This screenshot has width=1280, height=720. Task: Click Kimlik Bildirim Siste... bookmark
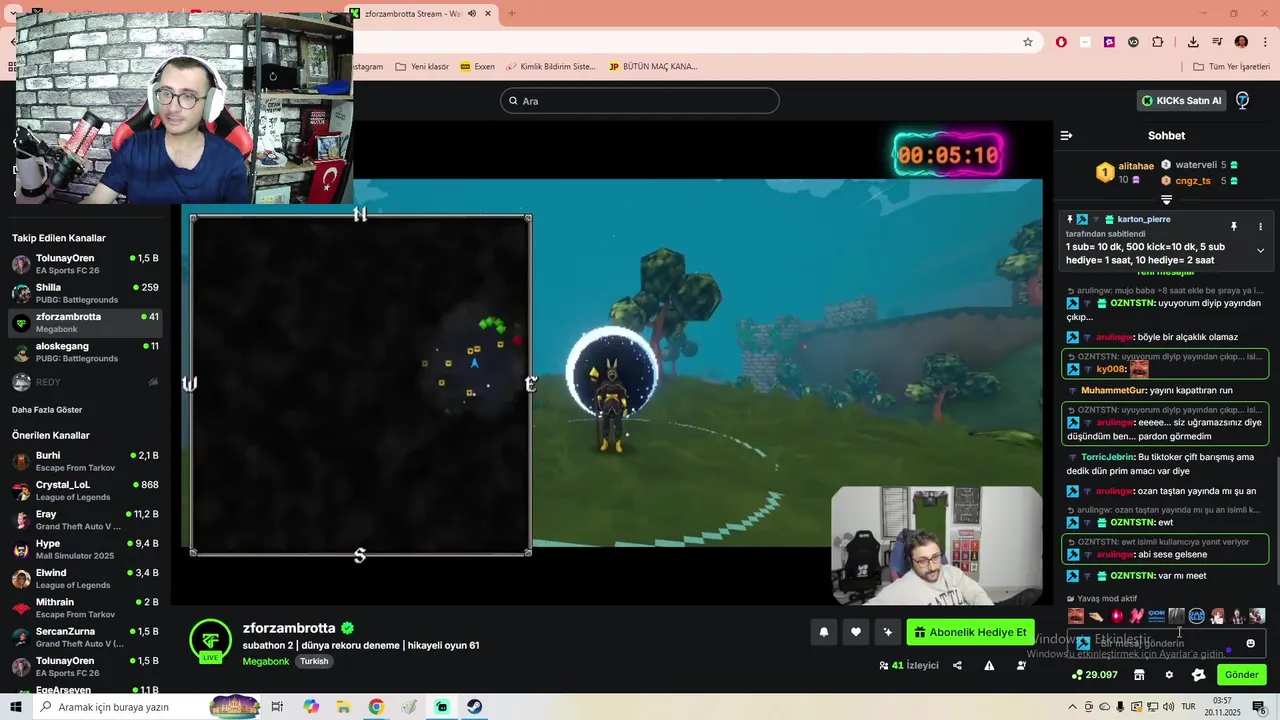[x=550, y=67]
